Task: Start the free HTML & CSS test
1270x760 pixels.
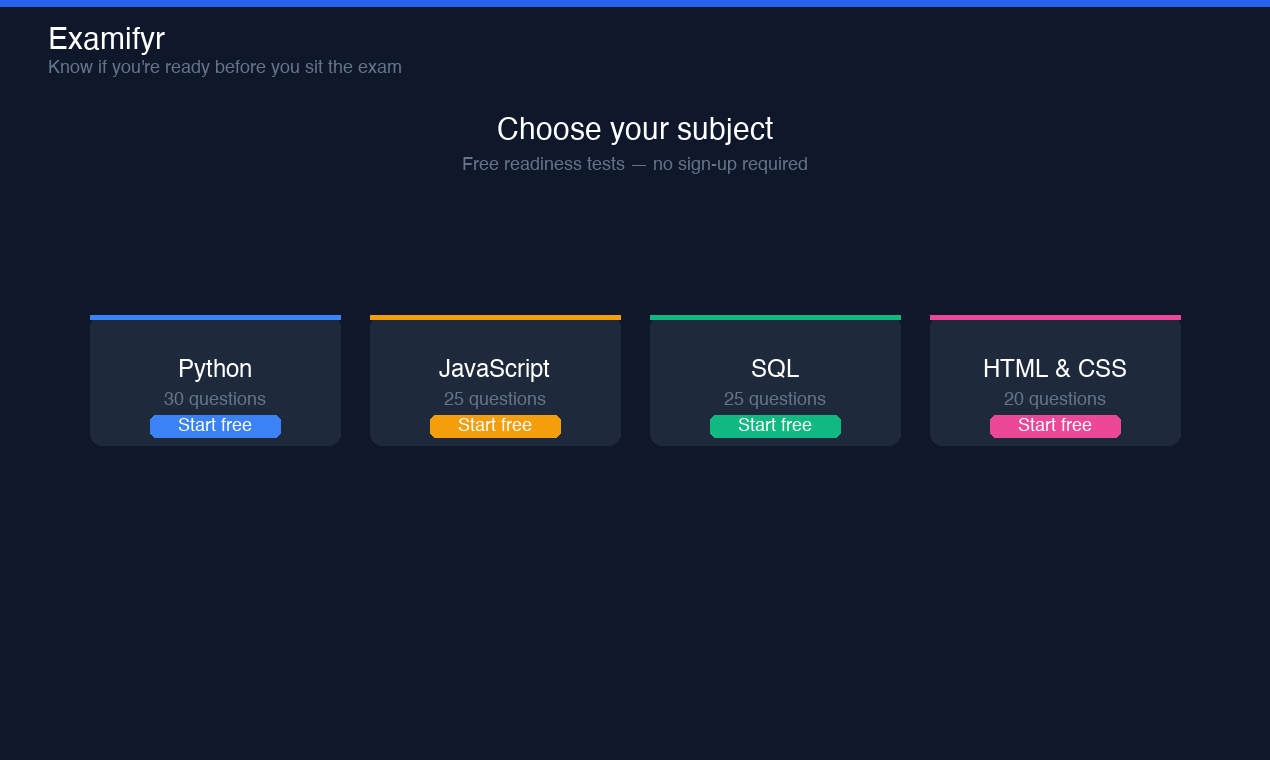Action: (x=1055, y=426)
